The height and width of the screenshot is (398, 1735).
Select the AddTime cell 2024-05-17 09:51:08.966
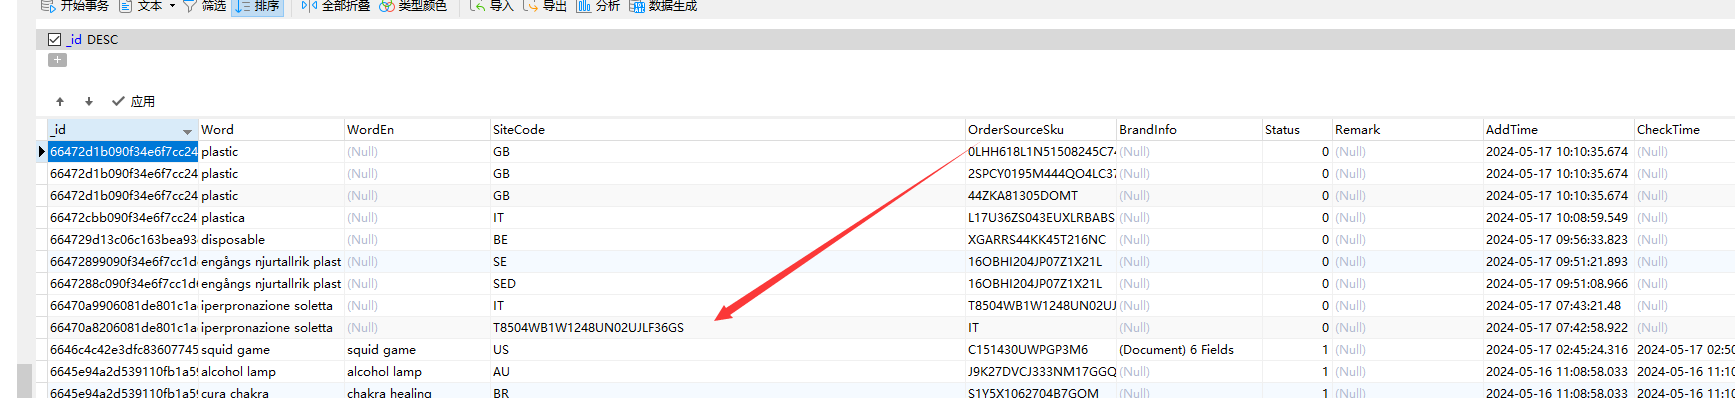click(x=1559, y=284)
